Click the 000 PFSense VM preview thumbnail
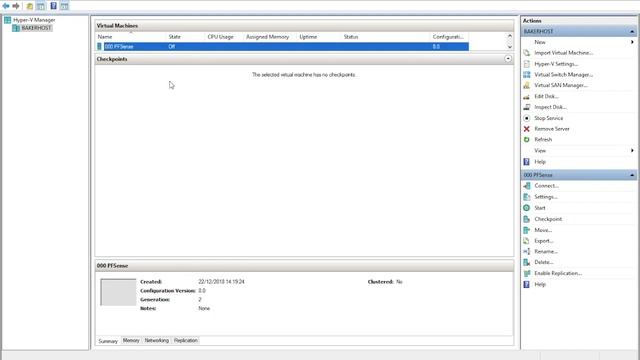640x360 pixels. pyautogui.click(x=118, y=292)
